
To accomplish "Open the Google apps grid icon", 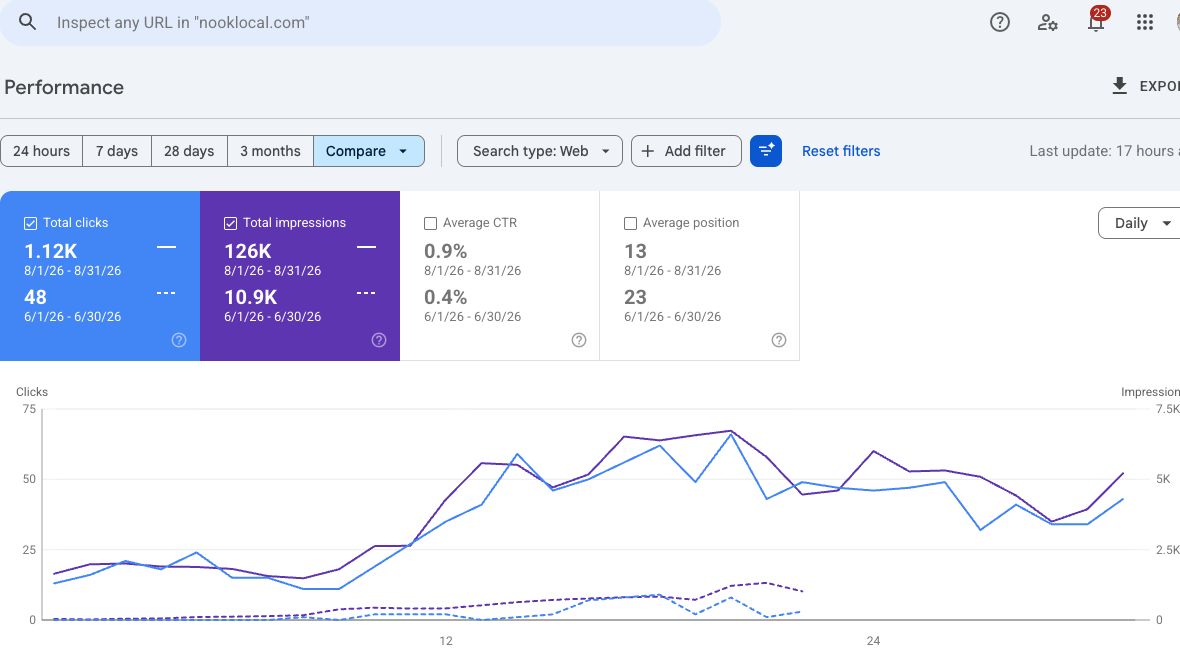I will [x=1145, y=23].
